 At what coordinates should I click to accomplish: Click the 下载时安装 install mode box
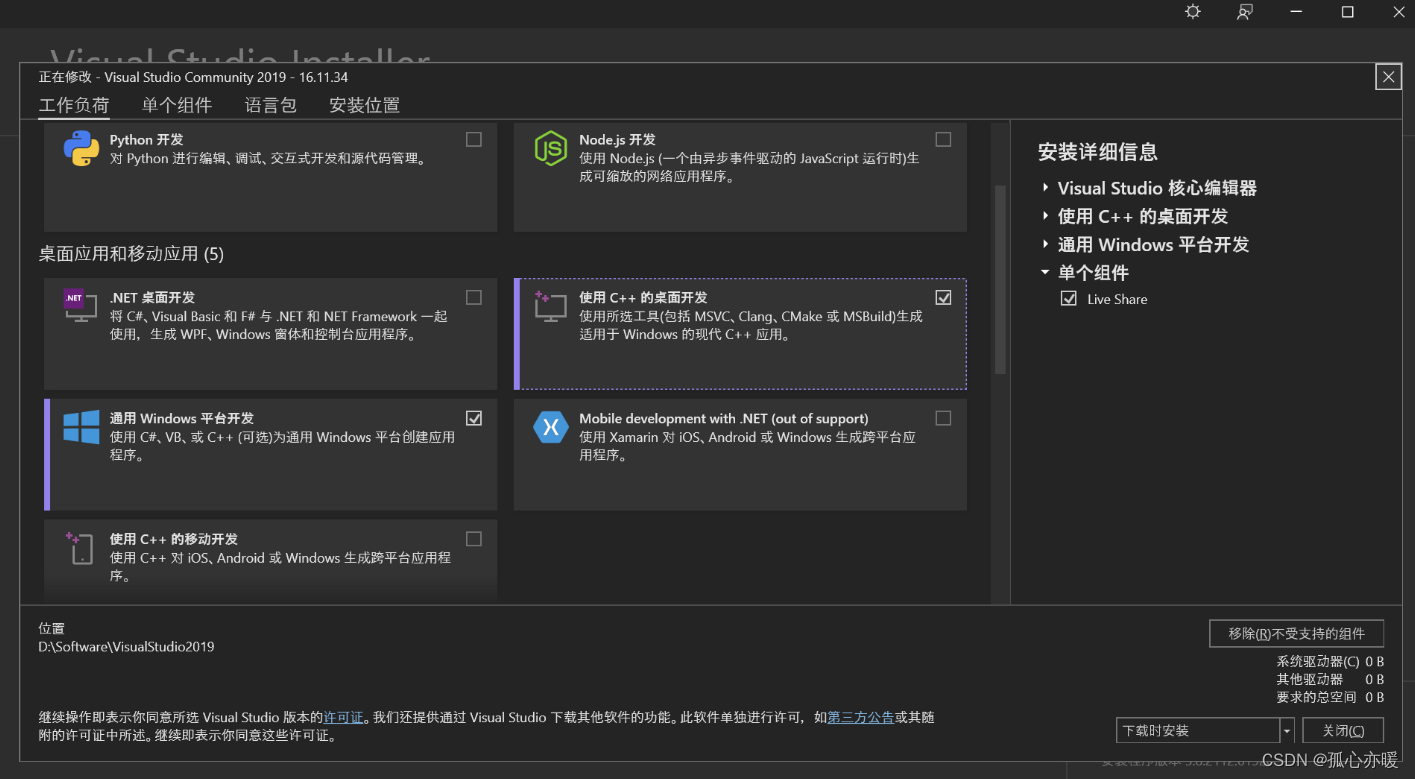click(1198, 731)
